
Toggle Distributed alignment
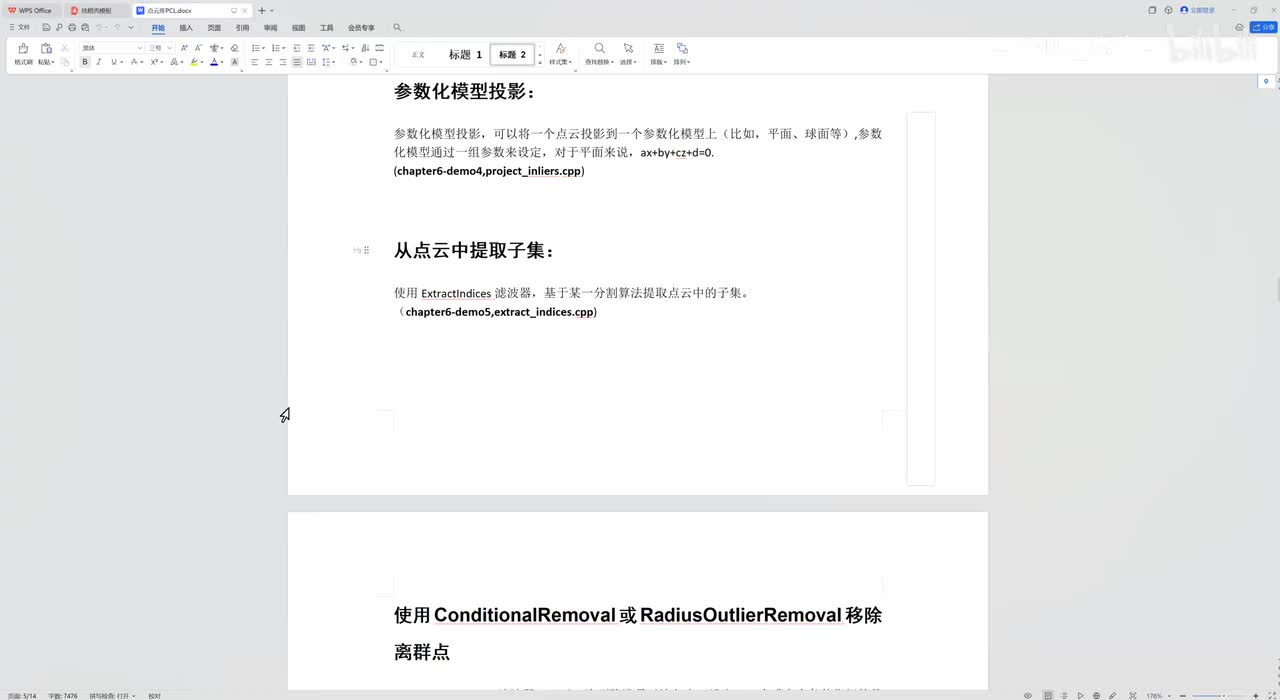pyautogui.click(x=311, y=62)
